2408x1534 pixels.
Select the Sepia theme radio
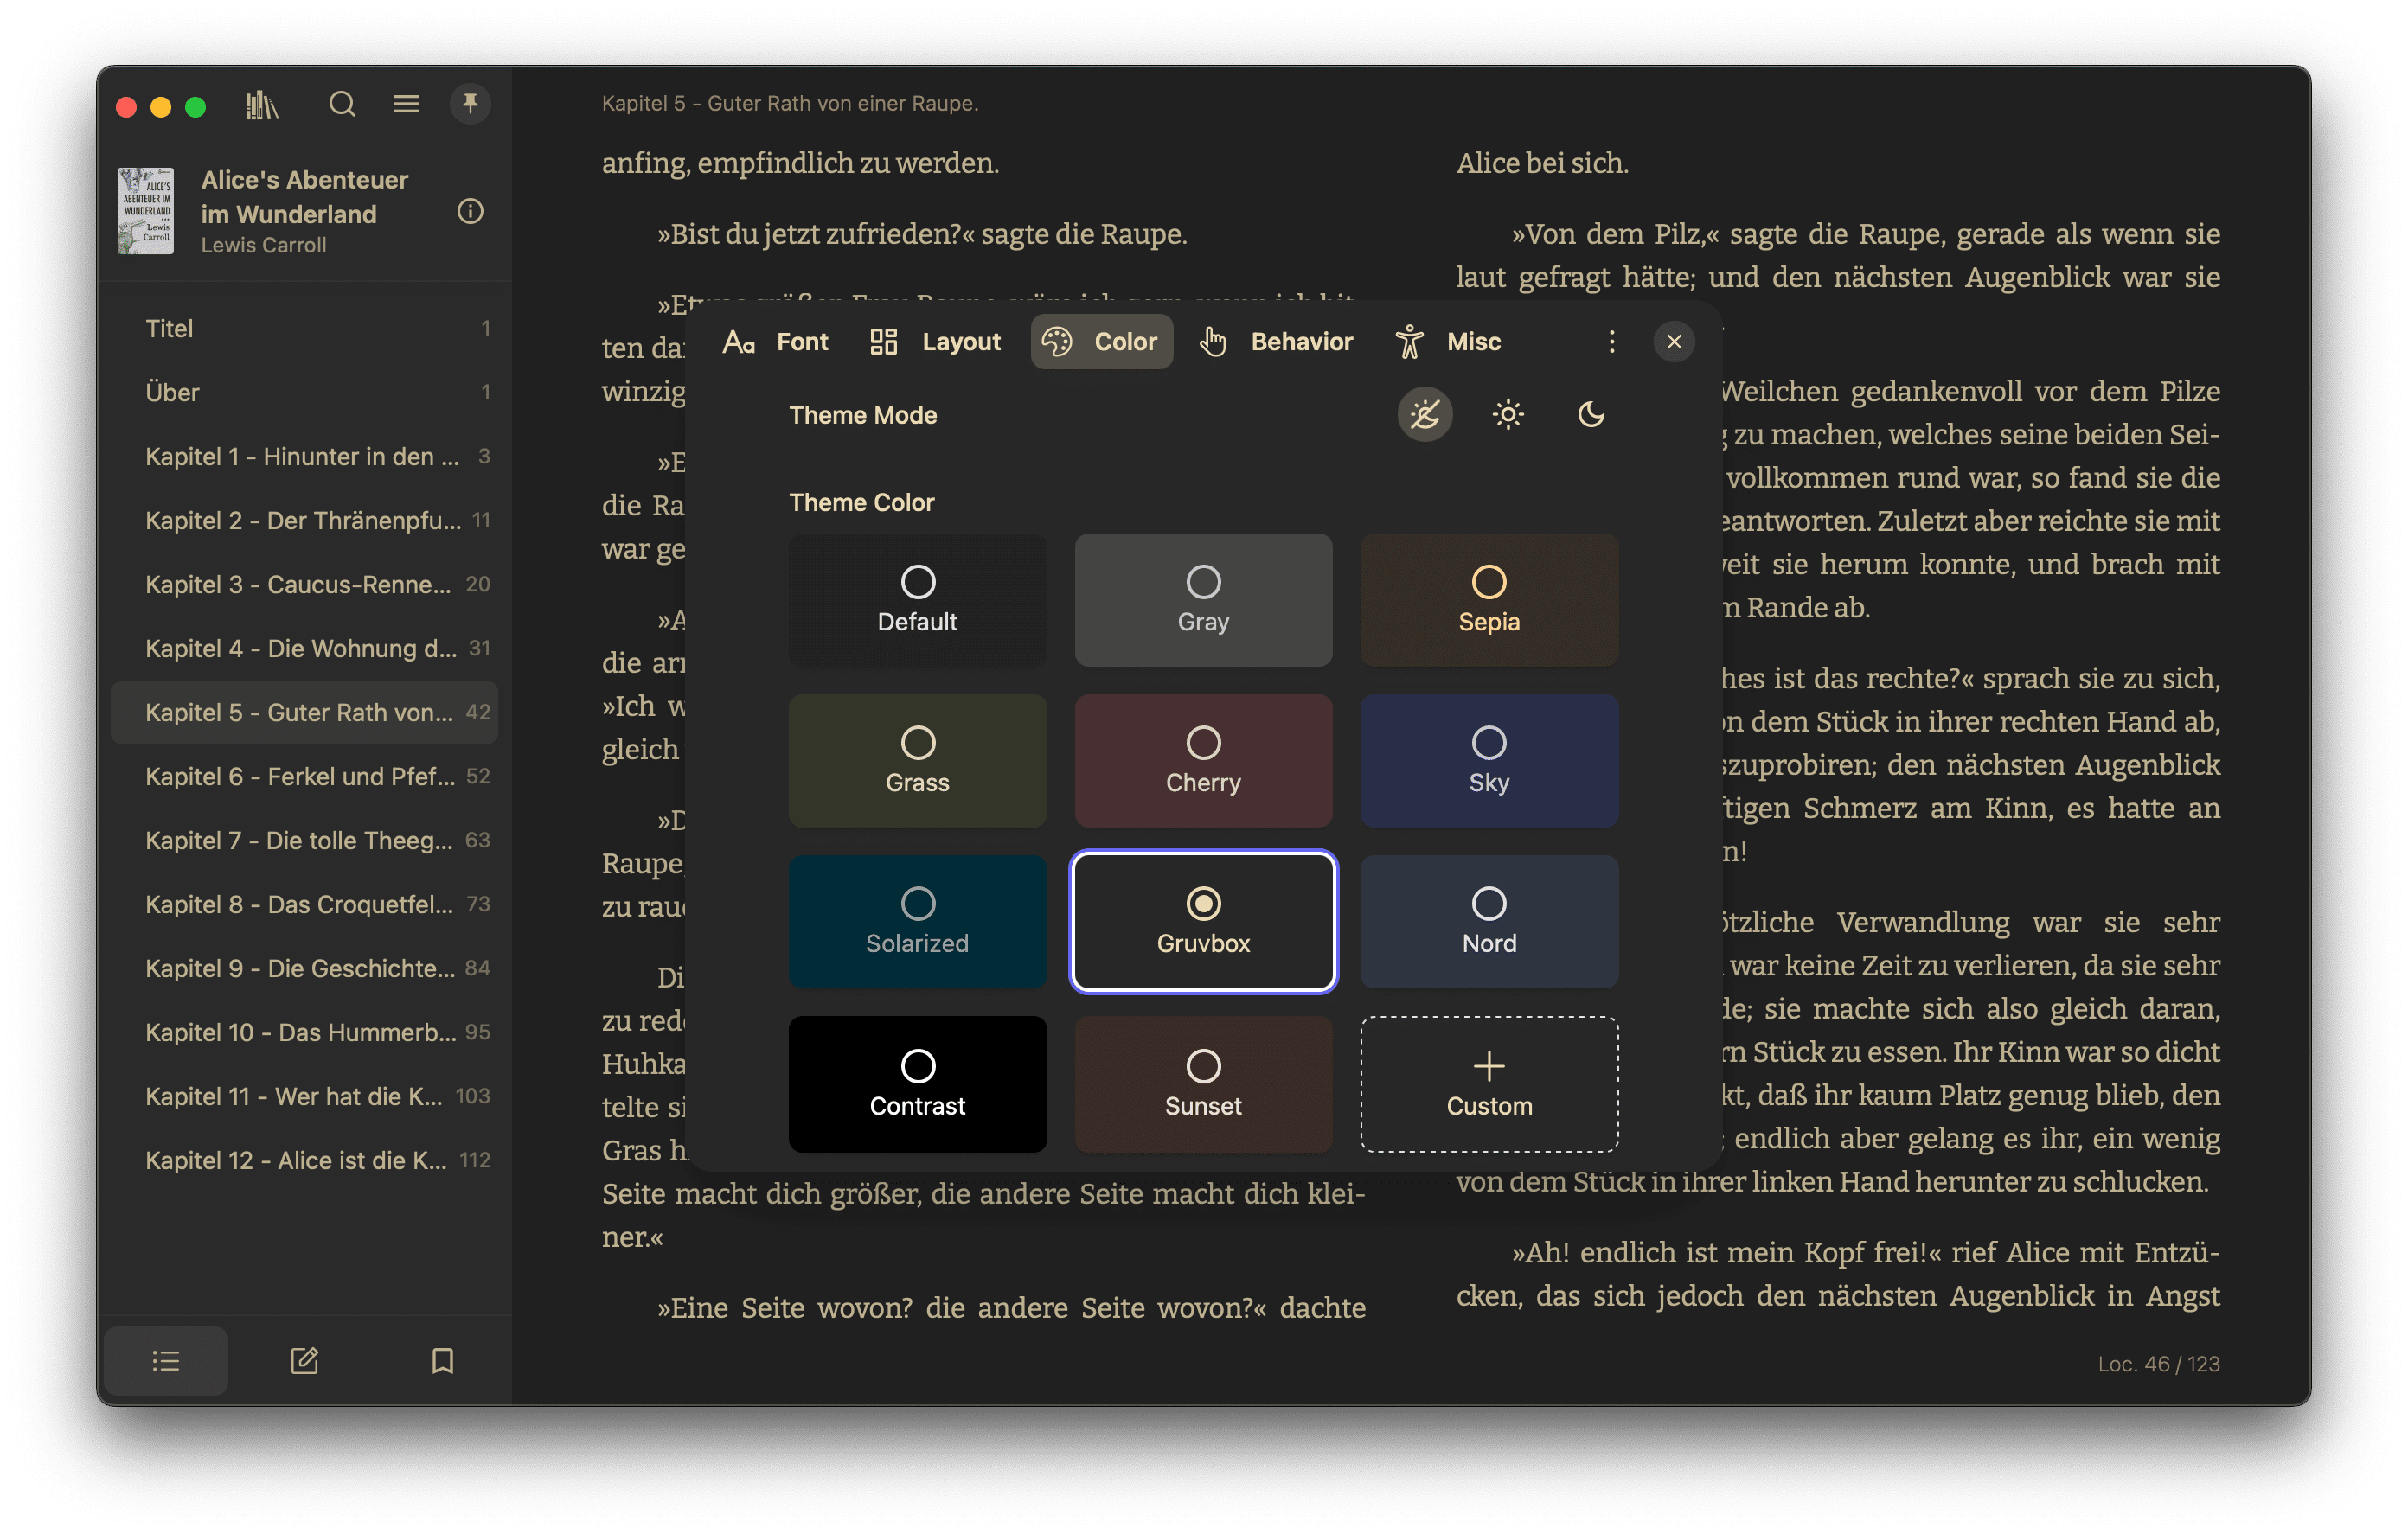point(1488,582)
